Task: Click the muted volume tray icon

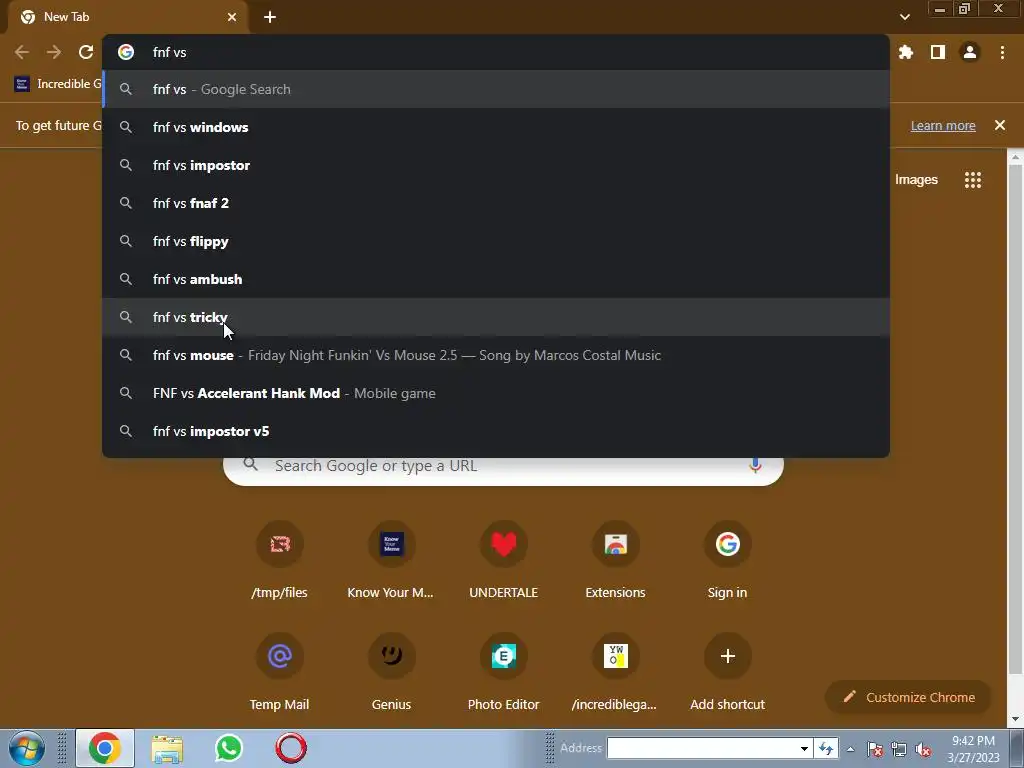Action: point(923,749)
